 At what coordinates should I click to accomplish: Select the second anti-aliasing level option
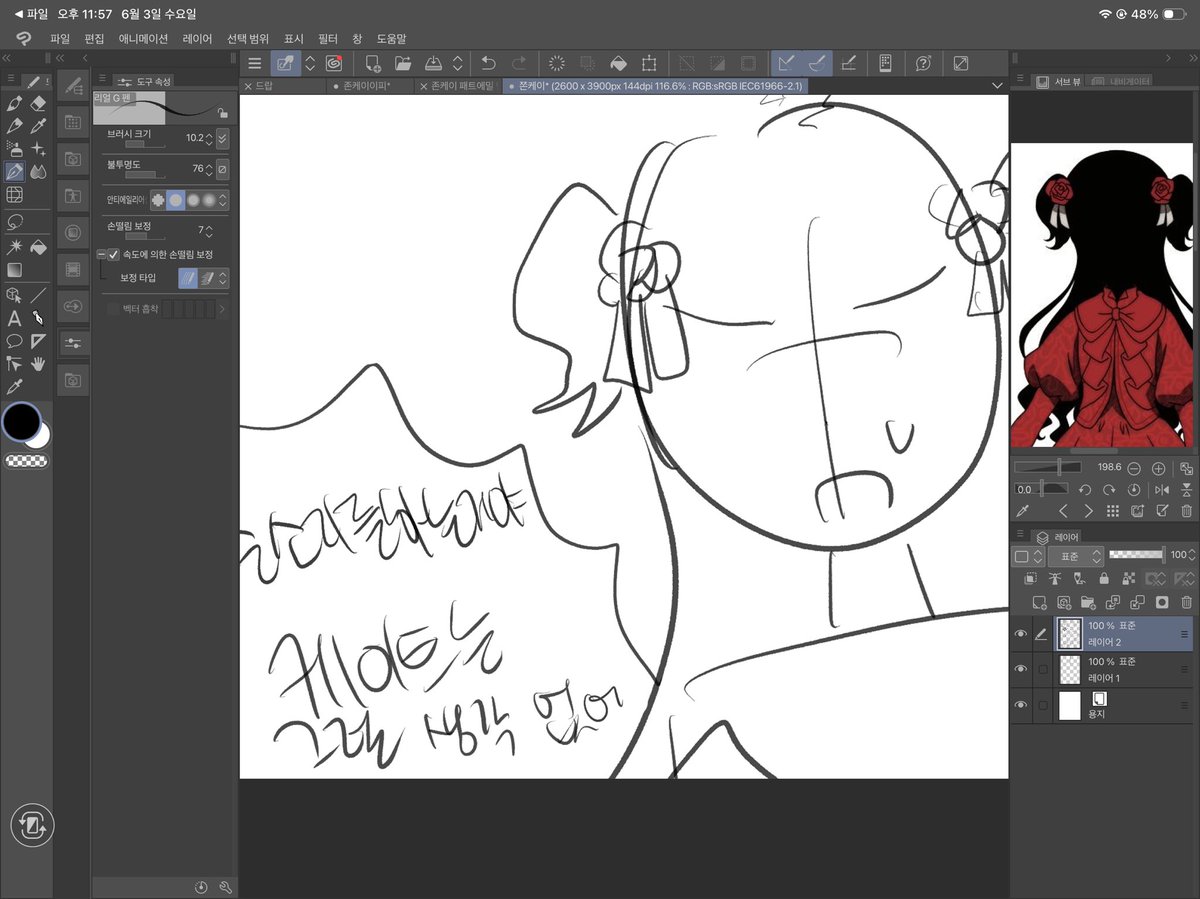pyautogui.click(x=176, y=200)
